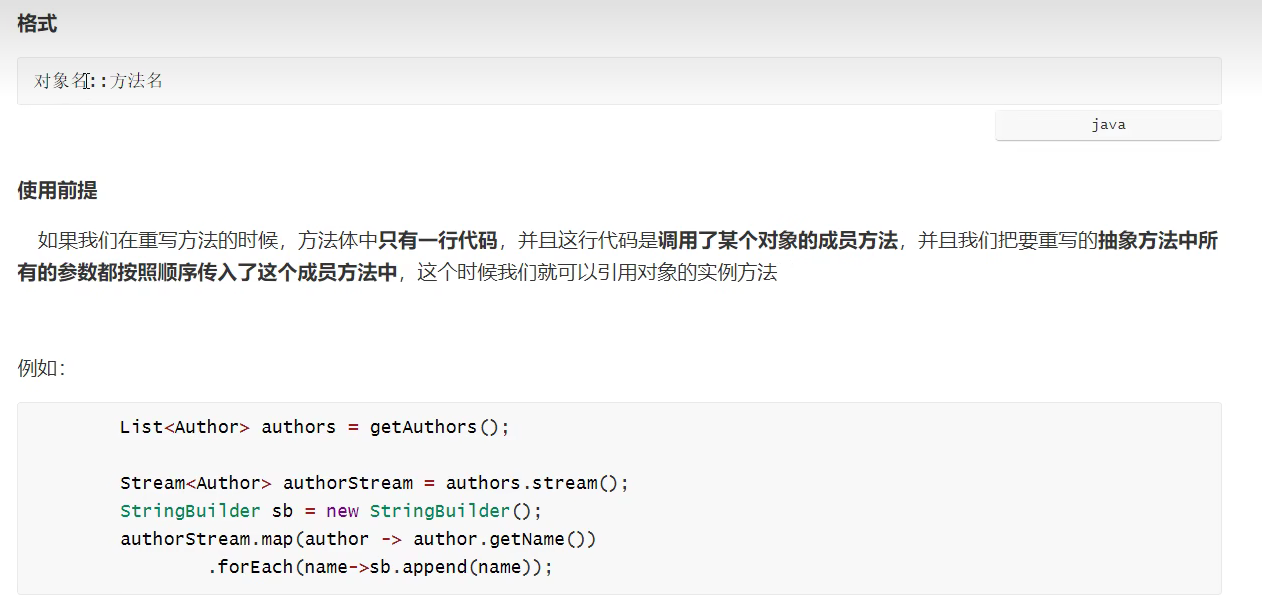Screen dimensions: 1262x601
Task: Click the bold text 只有一行代码
Action: (x=437, y=240)
